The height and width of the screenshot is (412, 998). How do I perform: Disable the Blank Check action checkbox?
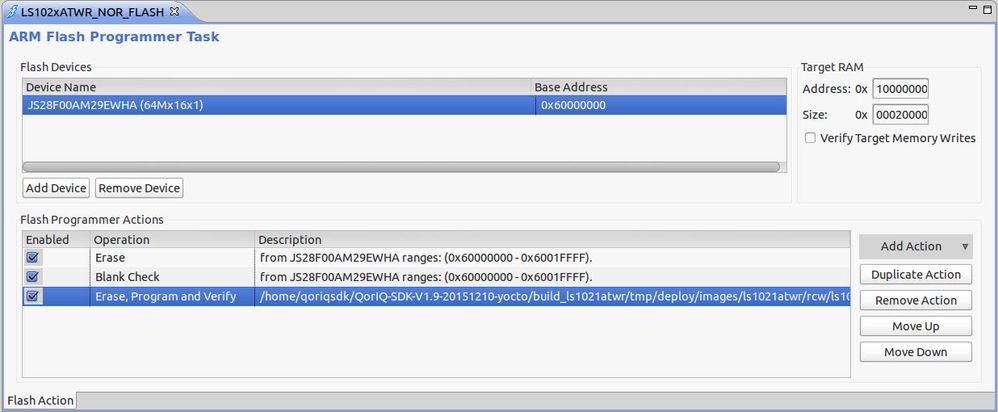33,277
